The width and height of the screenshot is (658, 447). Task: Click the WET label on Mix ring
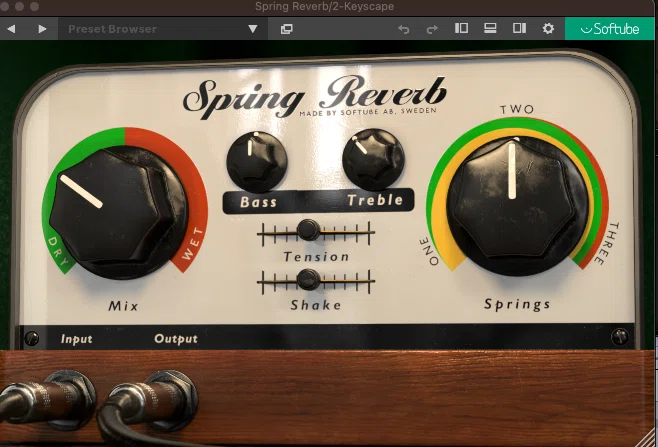click(192, 243)
